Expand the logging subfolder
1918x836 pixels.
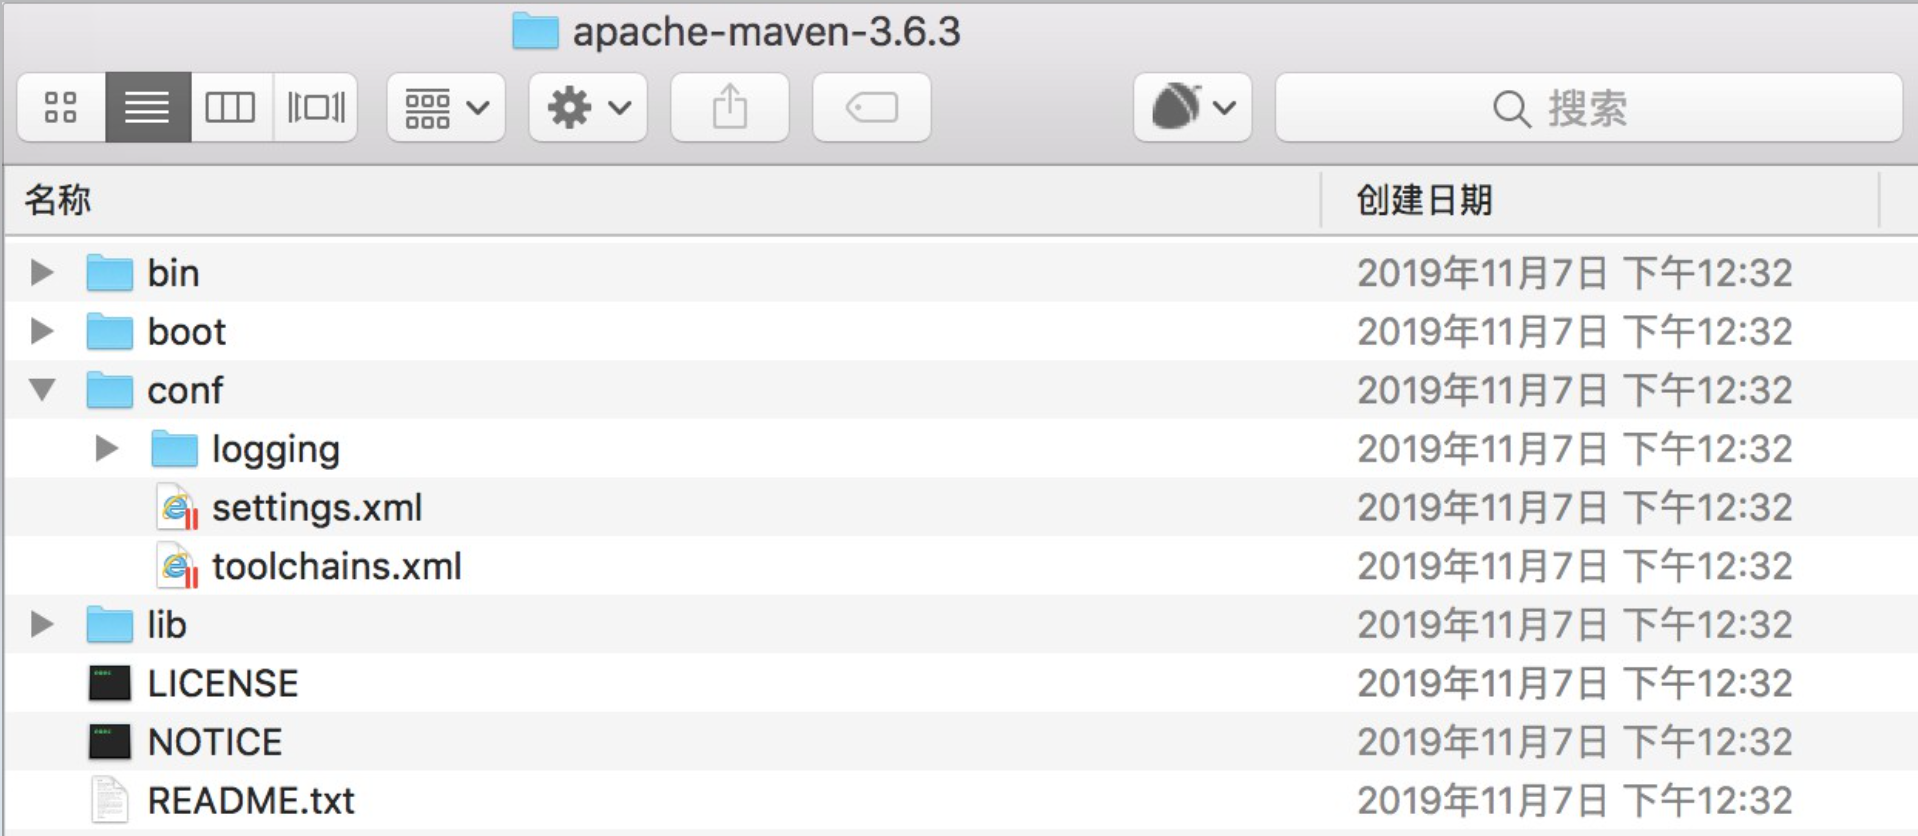(x=106, y=448)
